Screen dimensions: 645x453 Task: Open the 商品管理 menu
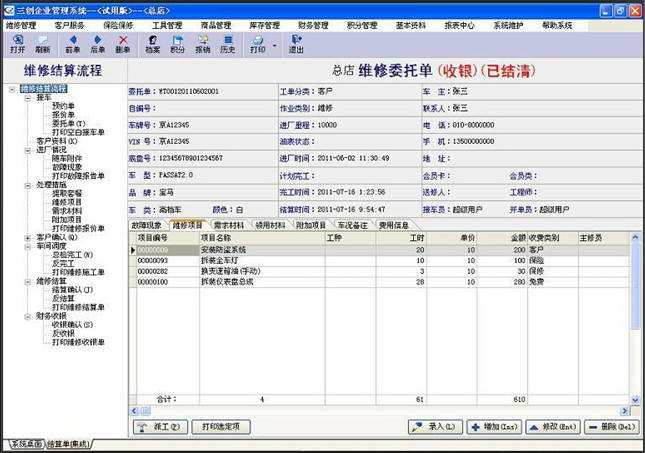[x=216, y=26]
